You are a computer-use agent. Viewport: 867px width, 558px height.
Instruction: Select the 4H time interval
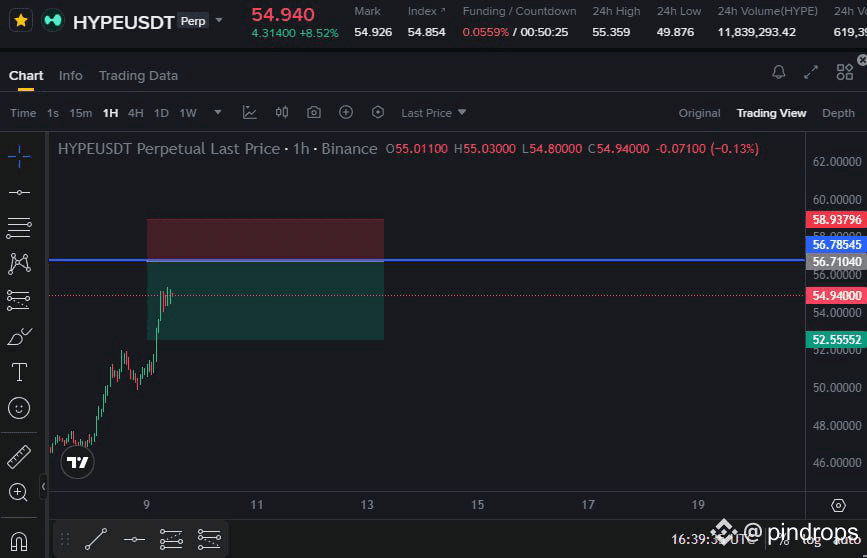135,113
